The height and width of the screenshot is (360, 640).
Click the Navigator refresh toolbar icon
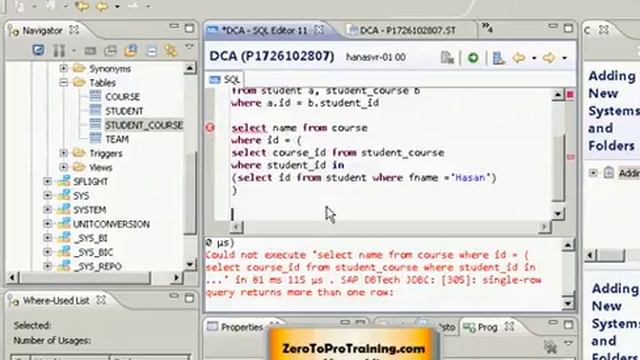38,51
